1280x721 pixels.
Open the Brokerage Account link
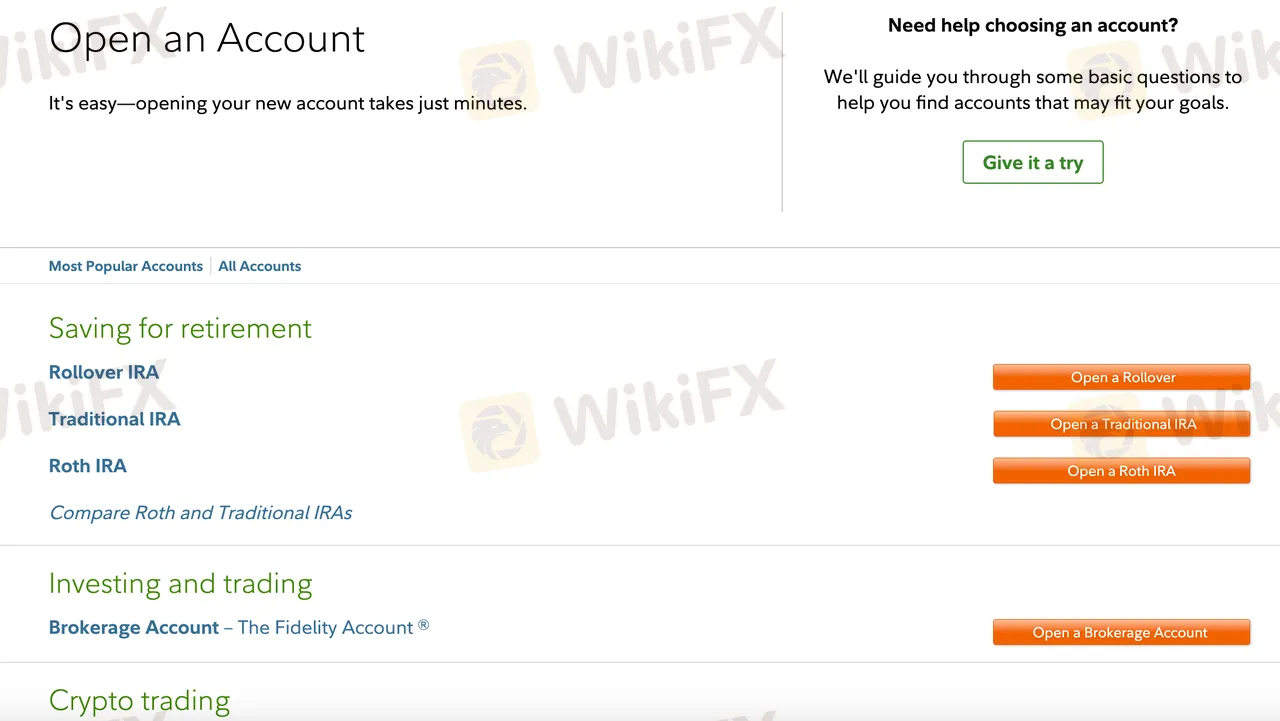coord(134,628)
